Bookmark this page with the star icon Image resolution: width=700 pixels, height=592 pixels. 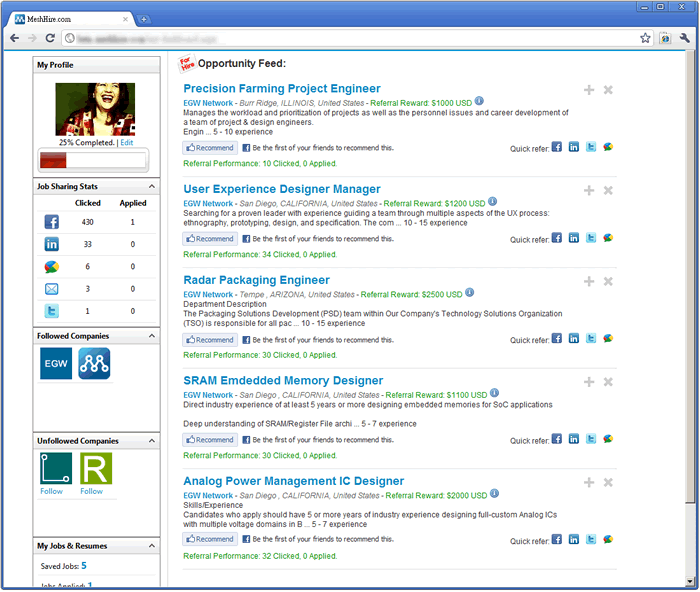coord(645,38)
